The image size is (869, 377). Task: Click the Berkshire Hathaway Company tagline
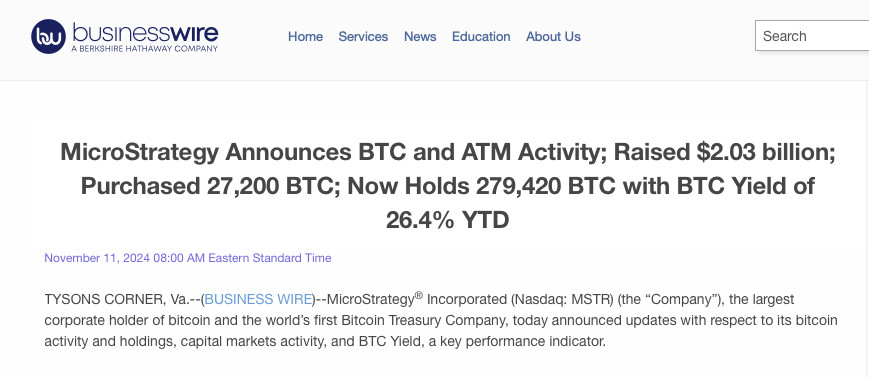click(x=145, y=49)
